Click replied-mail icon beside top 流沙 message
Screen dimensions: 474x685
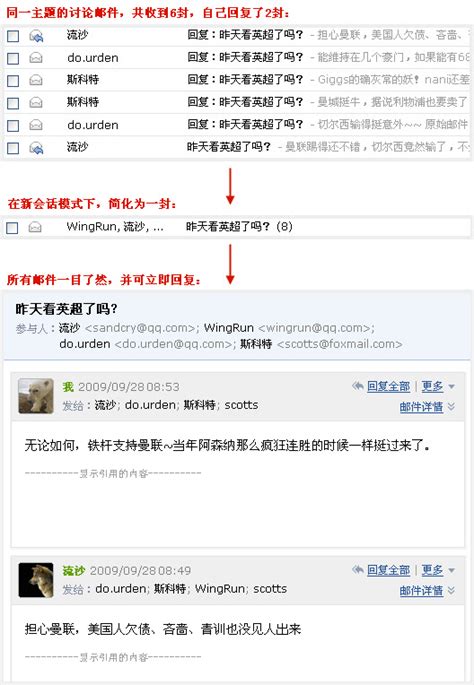(x=36, y=36)
